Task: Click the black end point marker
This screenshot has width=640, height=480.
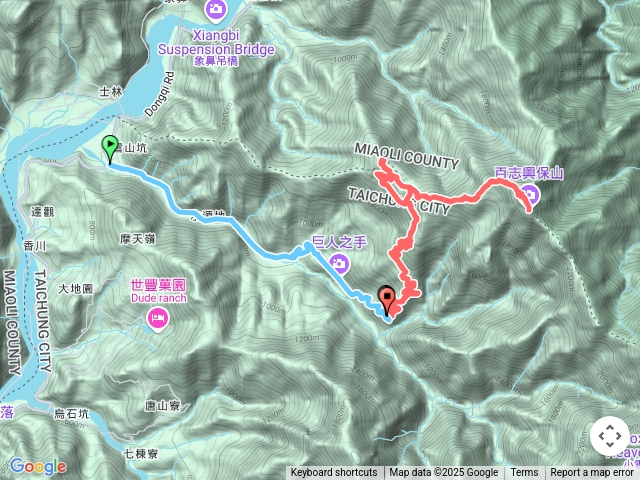Action: click(x=387, y=300)
